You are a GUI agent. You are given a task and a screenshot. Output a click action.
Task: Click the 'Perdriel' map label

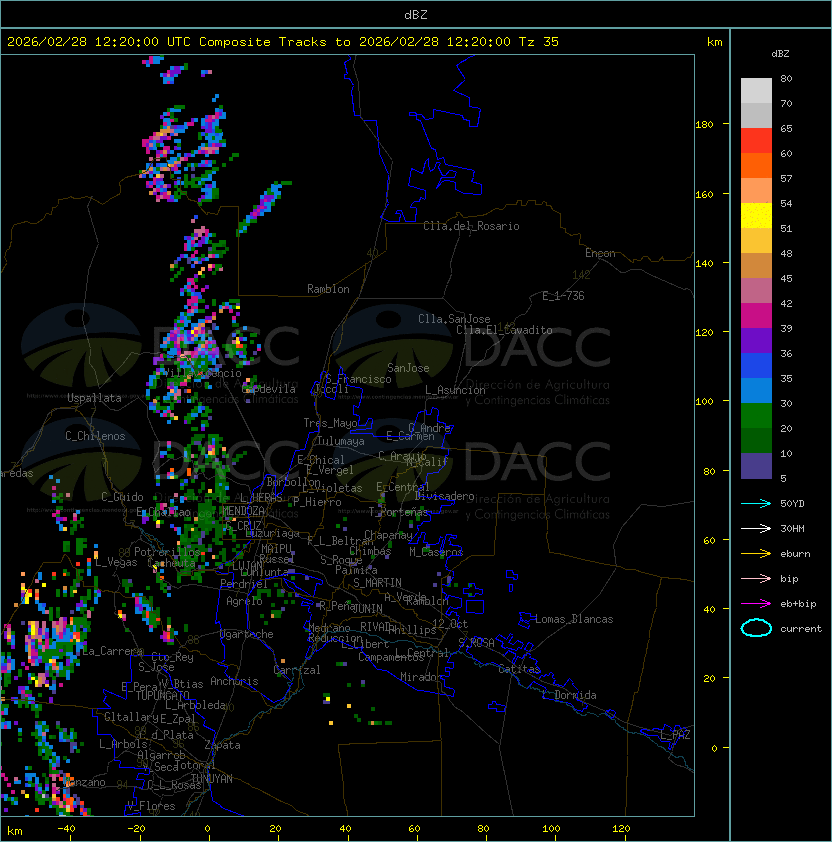click(x=244, y=584)
